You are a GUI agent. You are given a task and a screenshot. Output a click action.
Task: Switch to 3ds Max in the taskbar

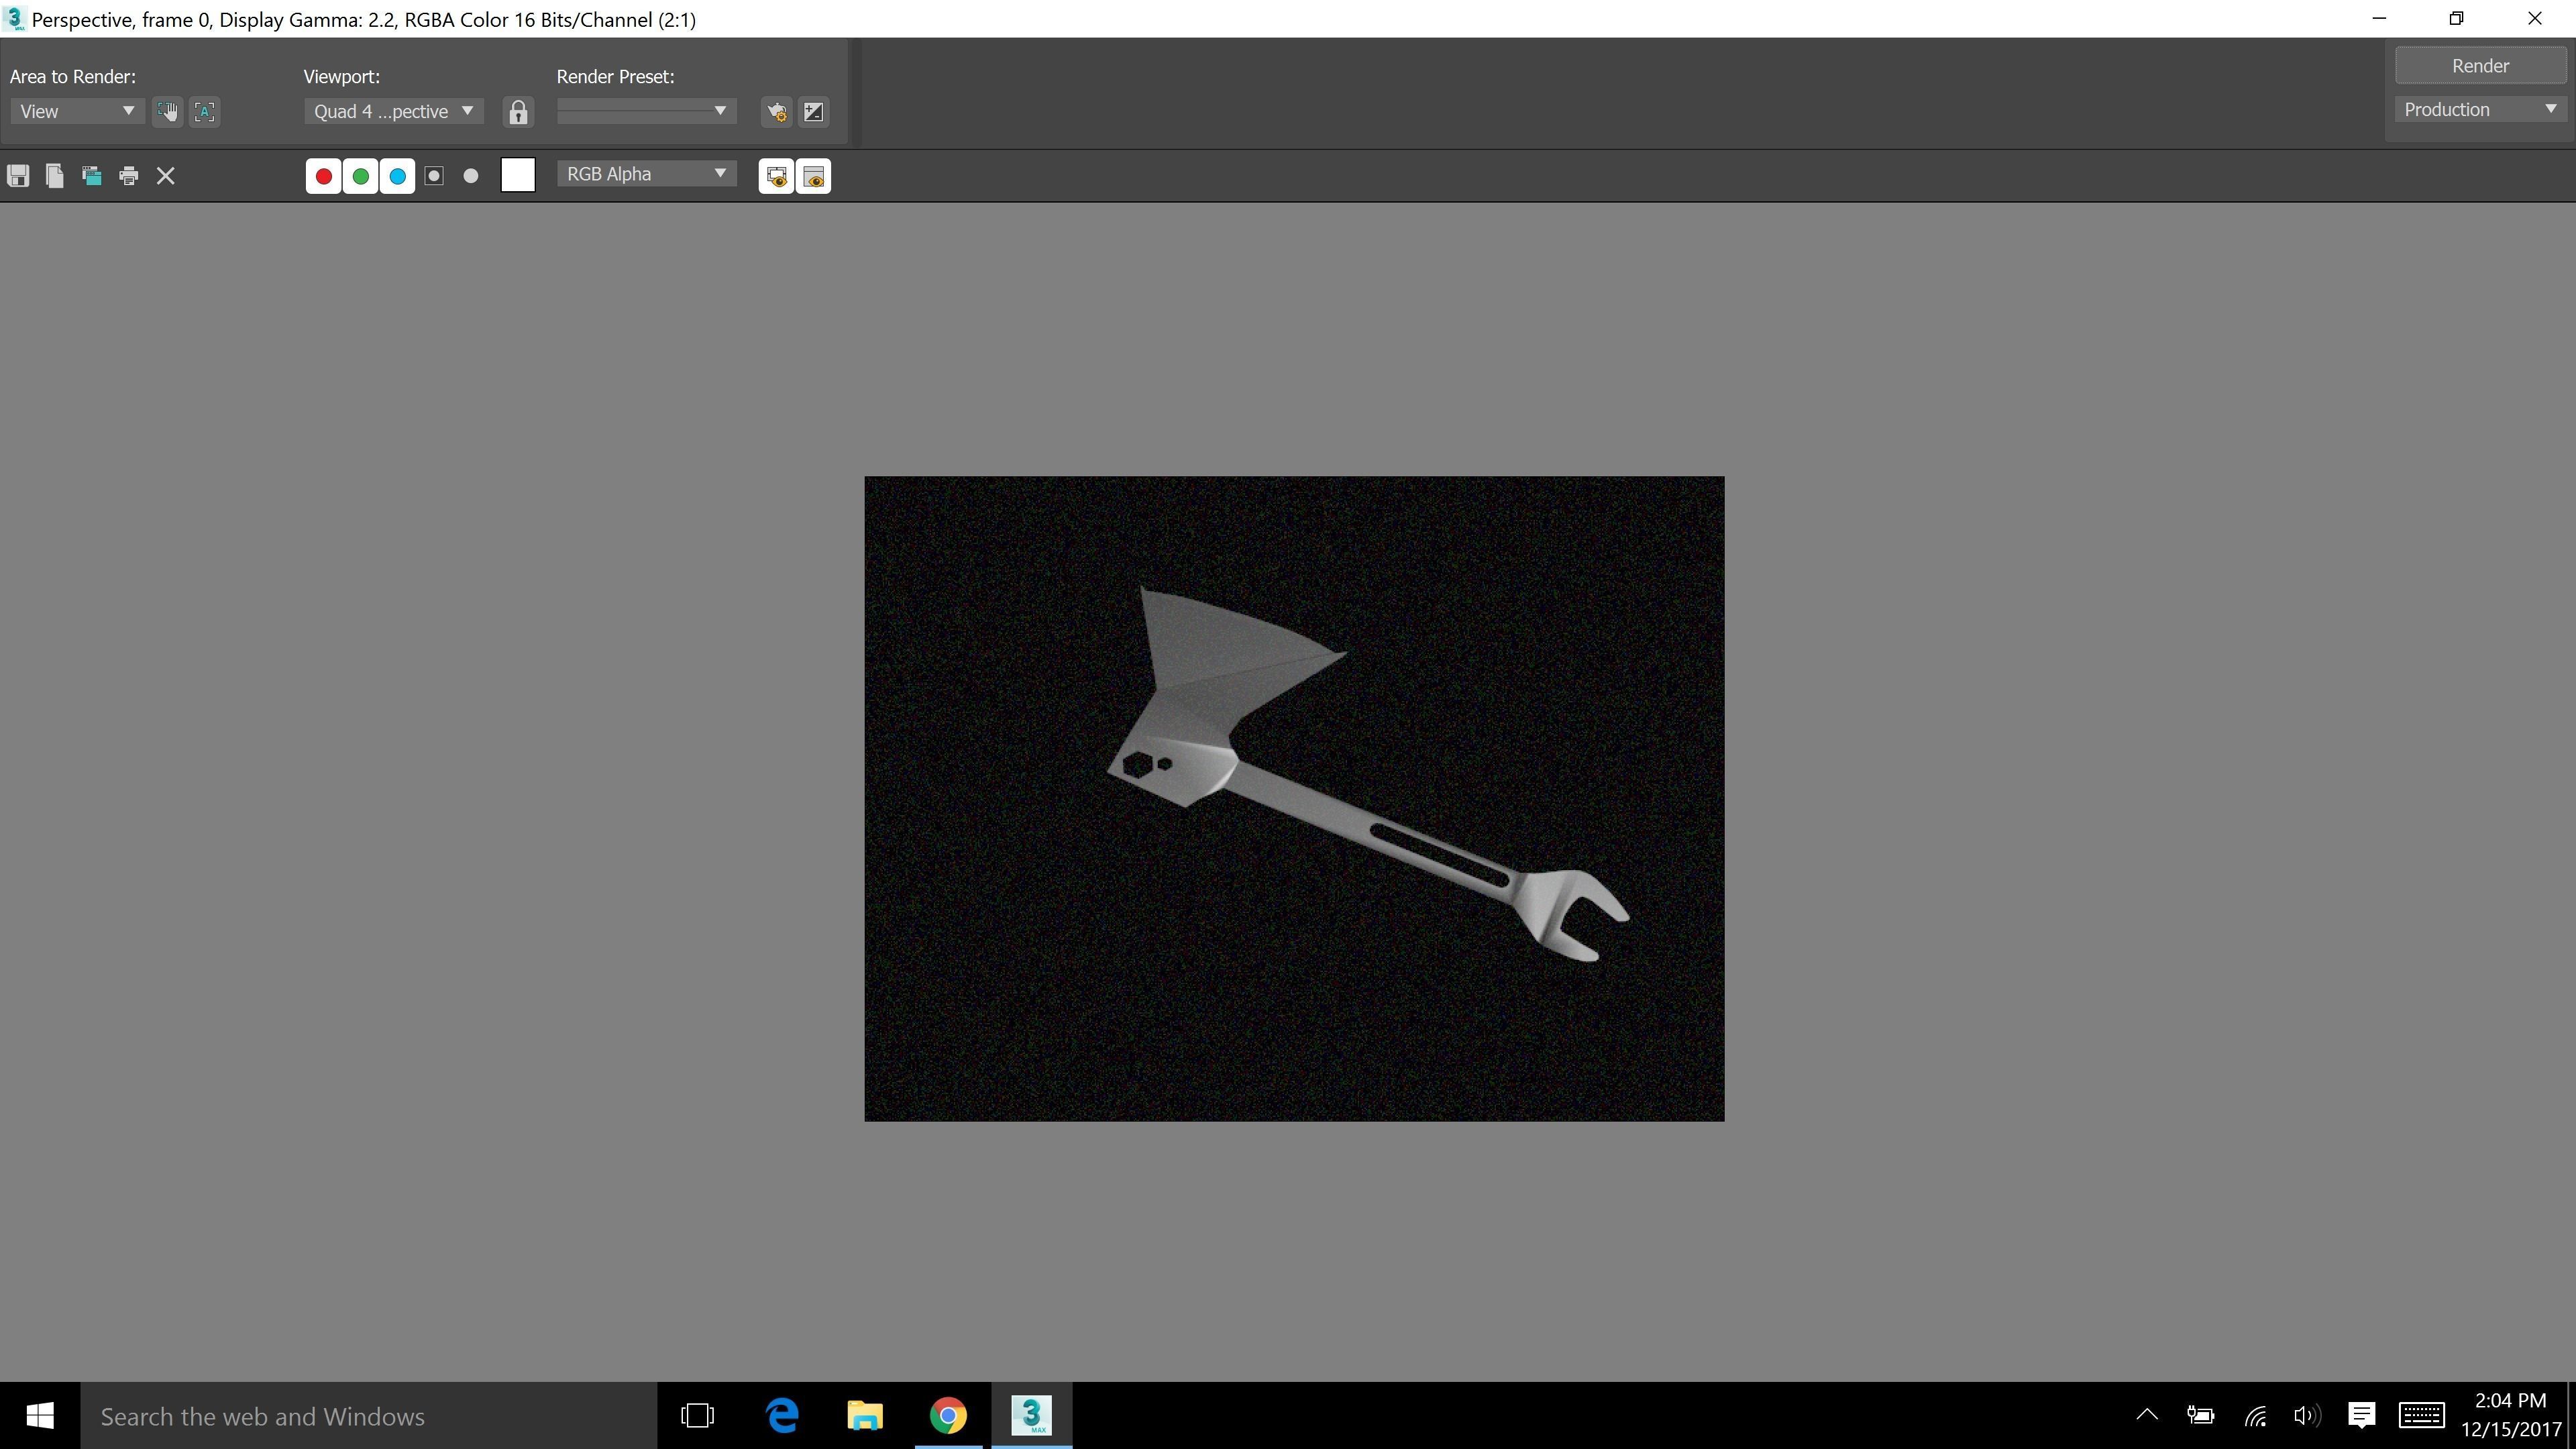tap(1031, 1416)
